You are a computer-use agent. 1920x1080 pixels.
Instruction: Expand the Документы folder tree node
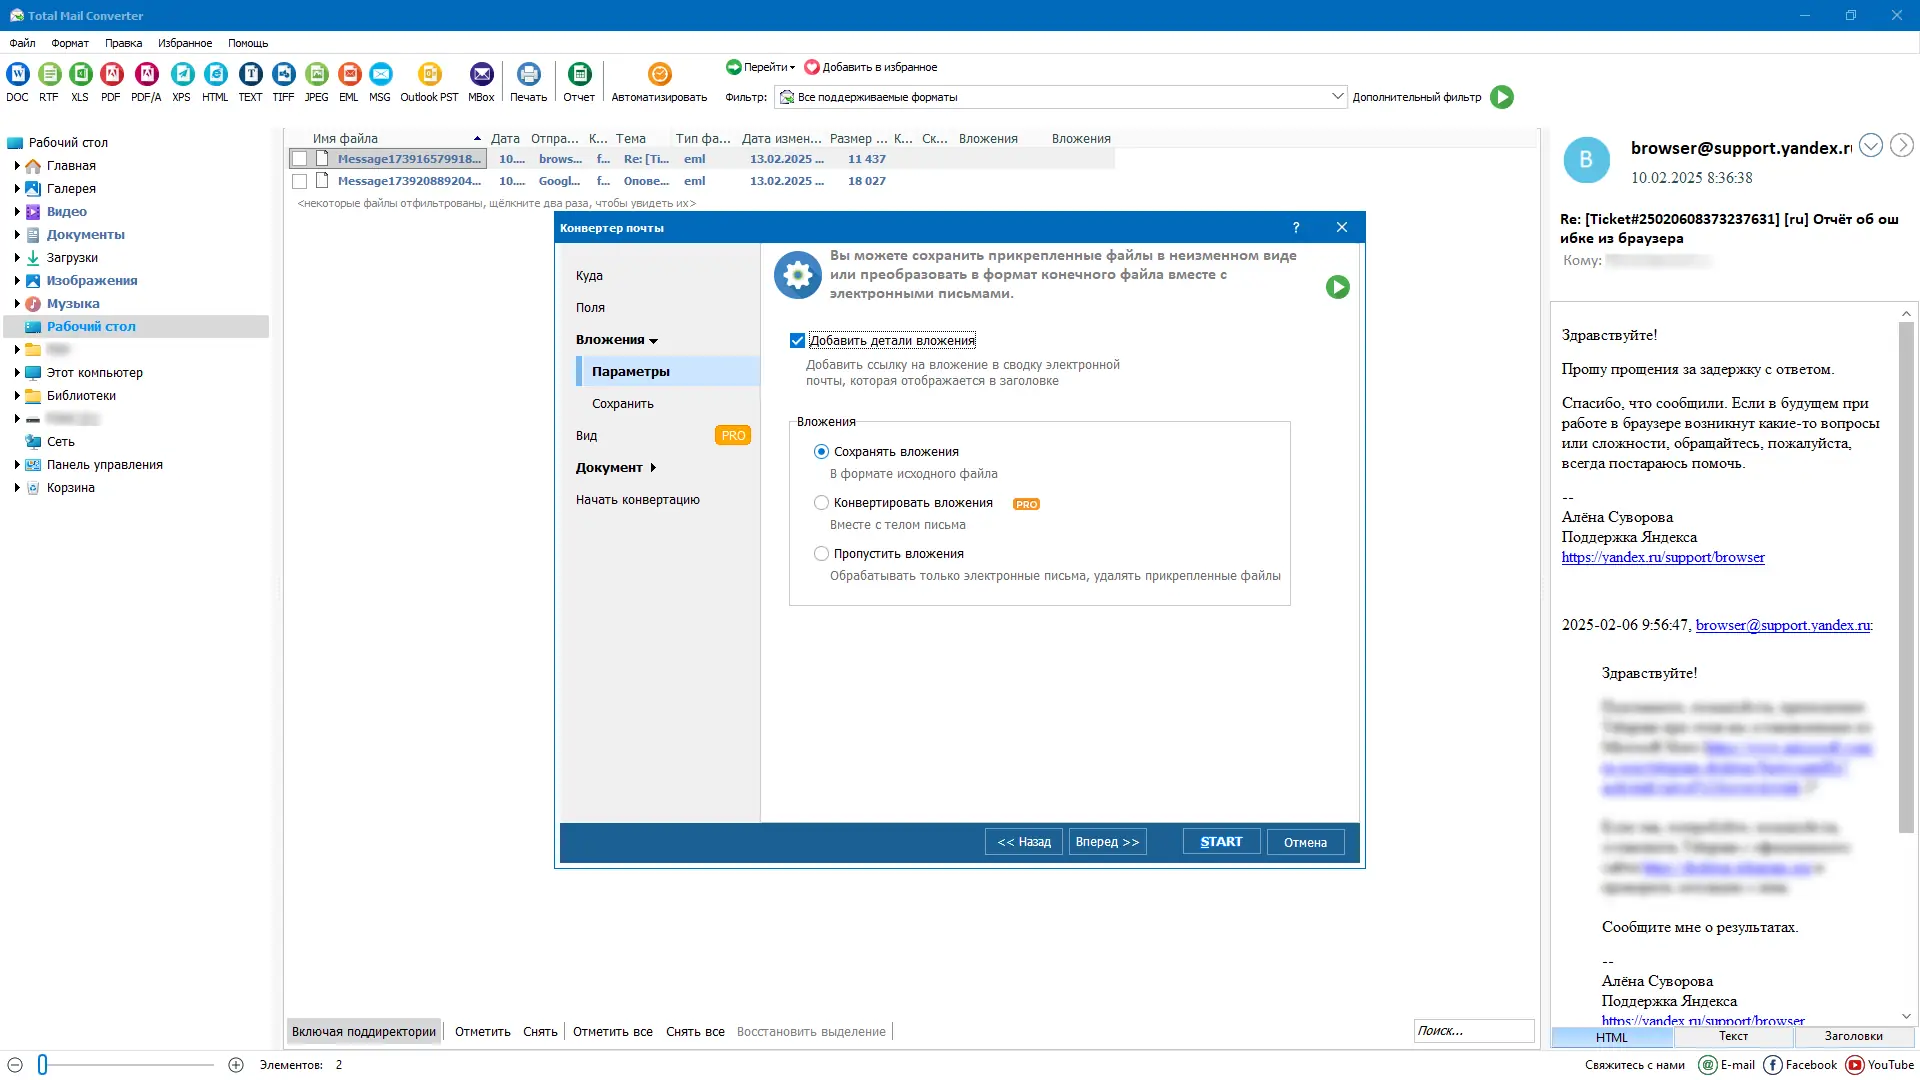click(x=17, y=235)
